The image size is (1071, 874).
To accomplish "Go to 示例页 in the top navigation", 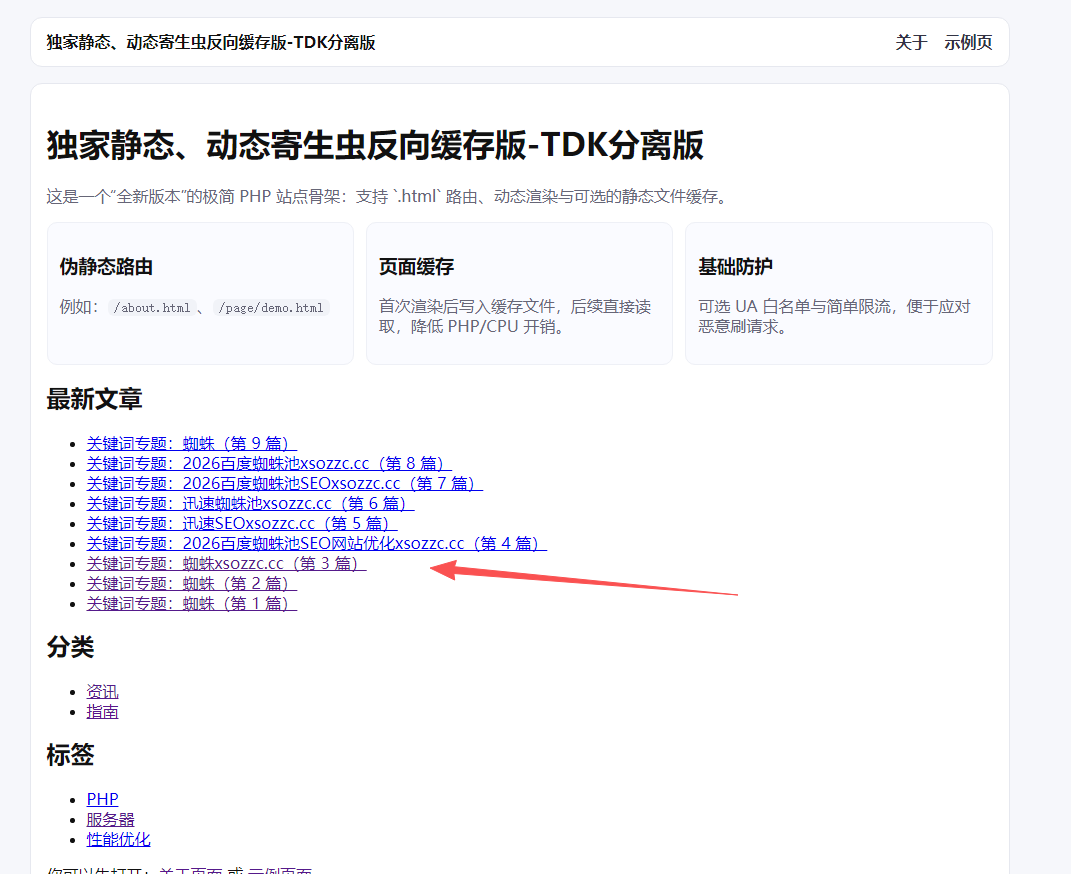I will tap(968, 42).
